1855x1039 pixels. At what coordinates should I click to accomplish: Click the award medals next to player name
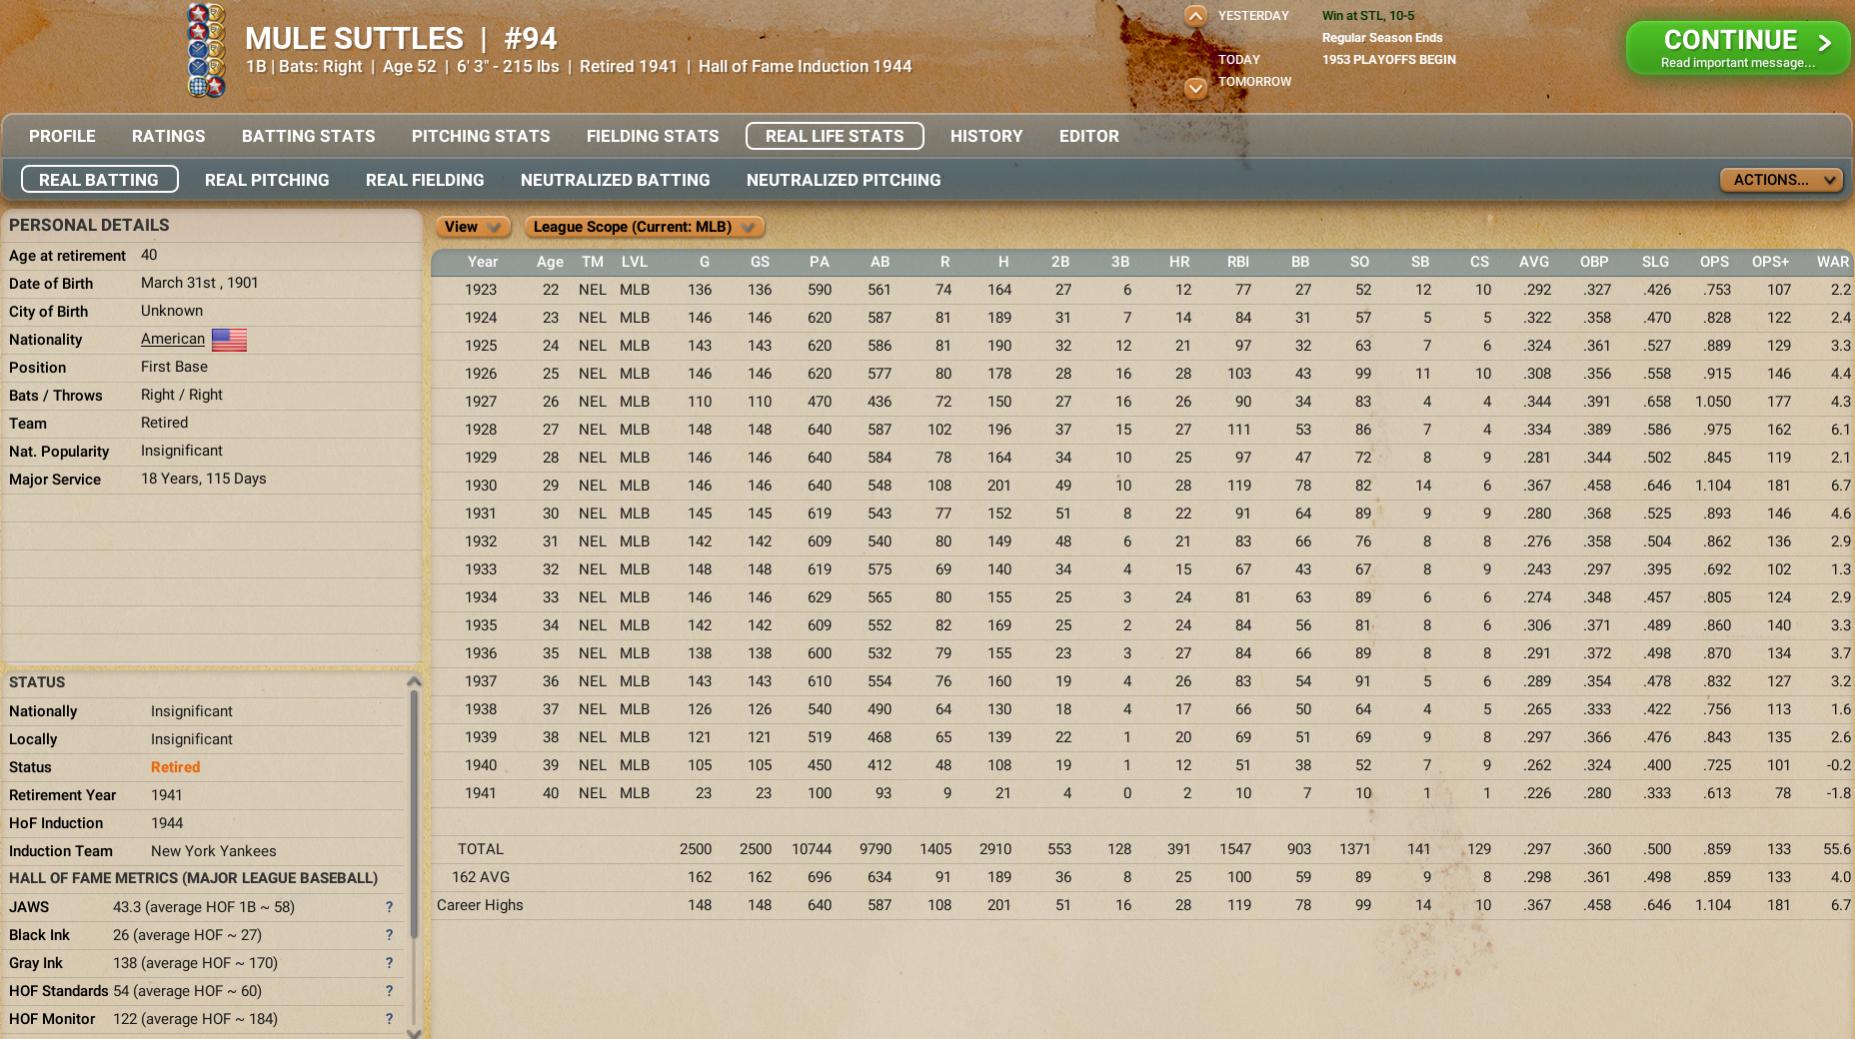(x=206, y=50)
